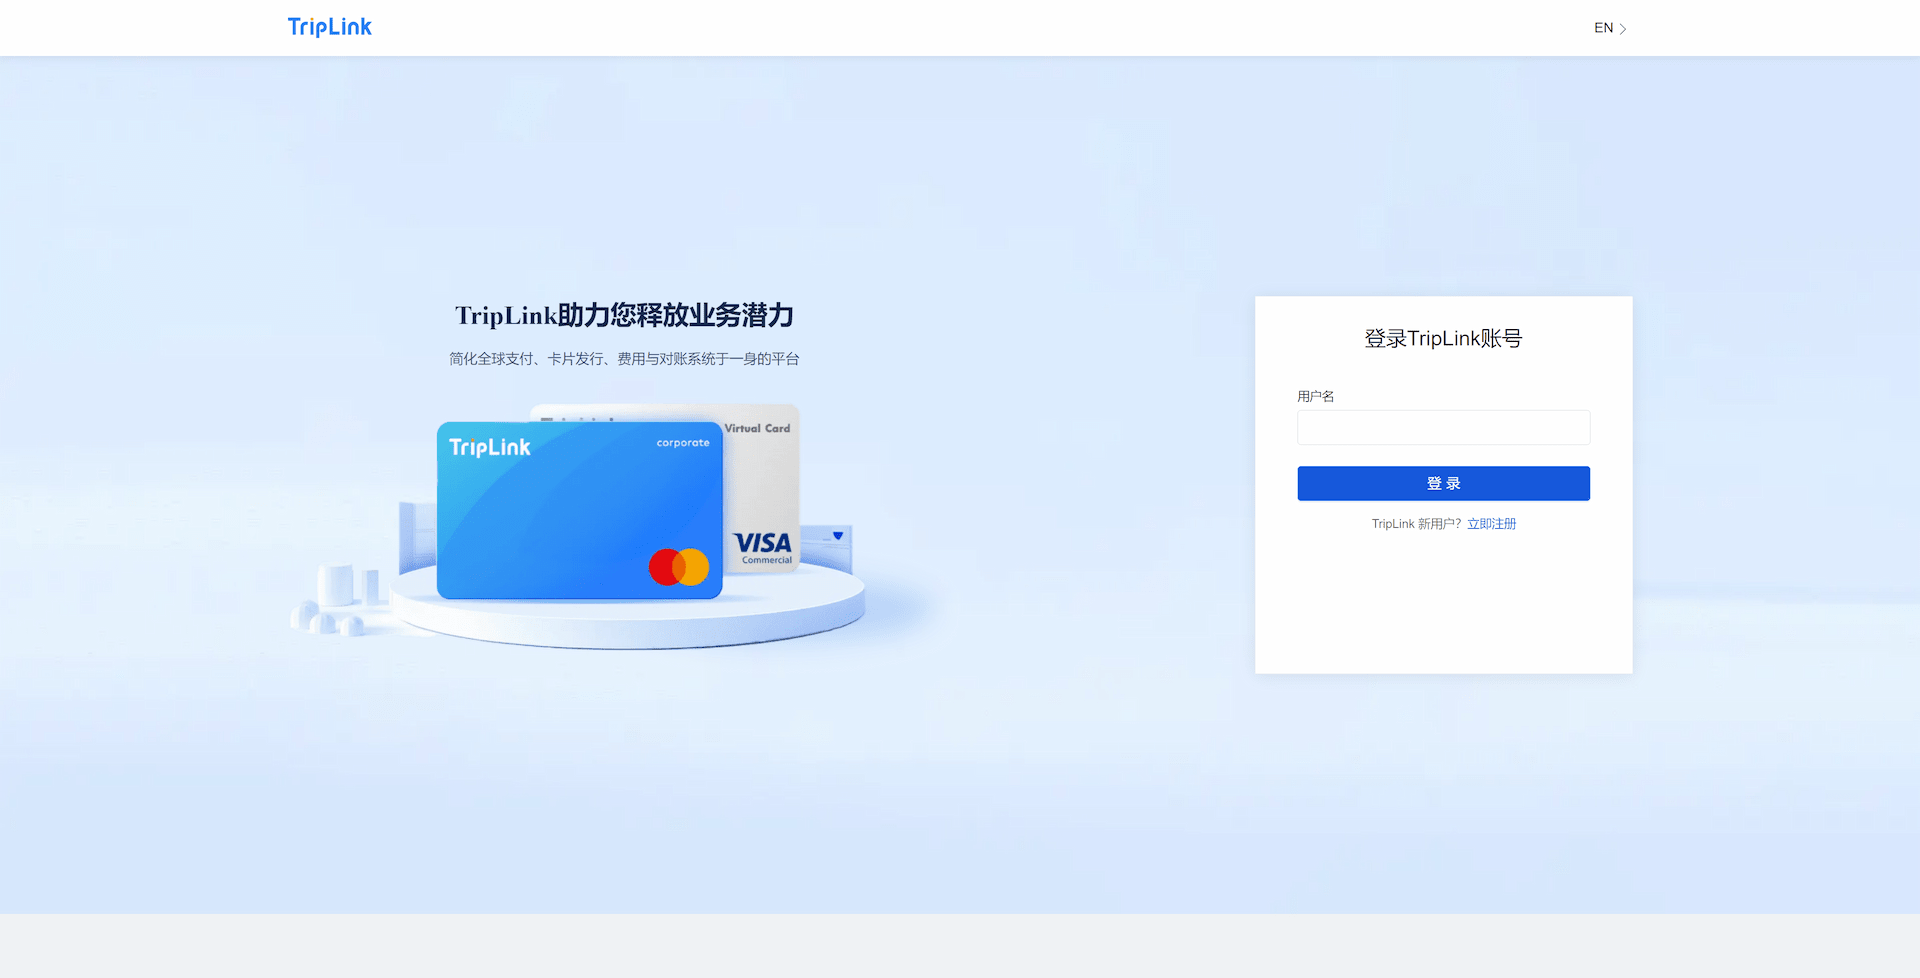The height and width of the screenshot is (978, 1920).
Task: Click the VISA Commercial logo on the white card
Action: pyautogui.click(x=763, y=548)
